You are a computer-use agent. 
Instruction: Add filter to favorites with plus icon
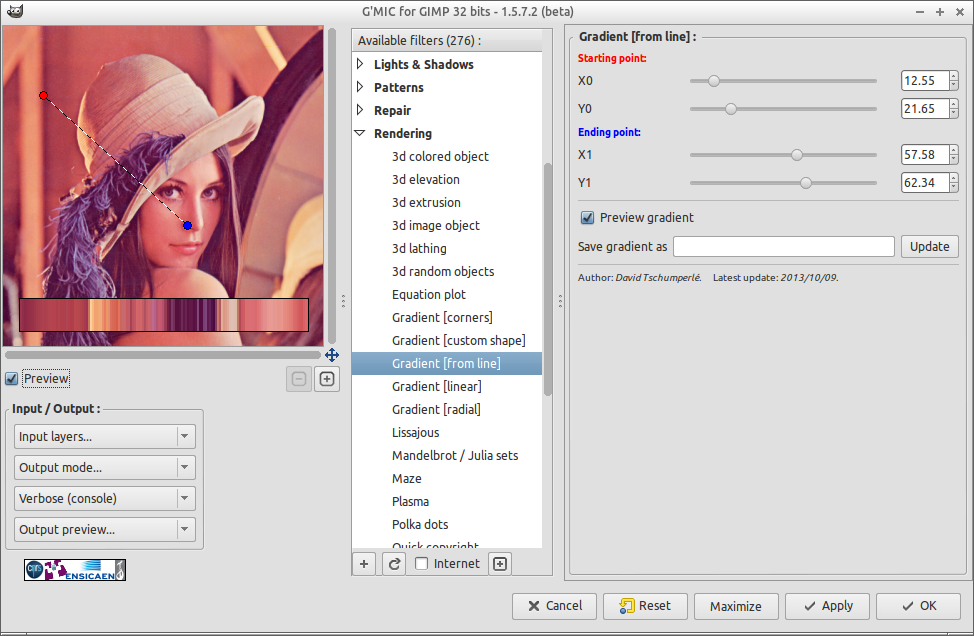pyautogui.click(x=364, y=564)
